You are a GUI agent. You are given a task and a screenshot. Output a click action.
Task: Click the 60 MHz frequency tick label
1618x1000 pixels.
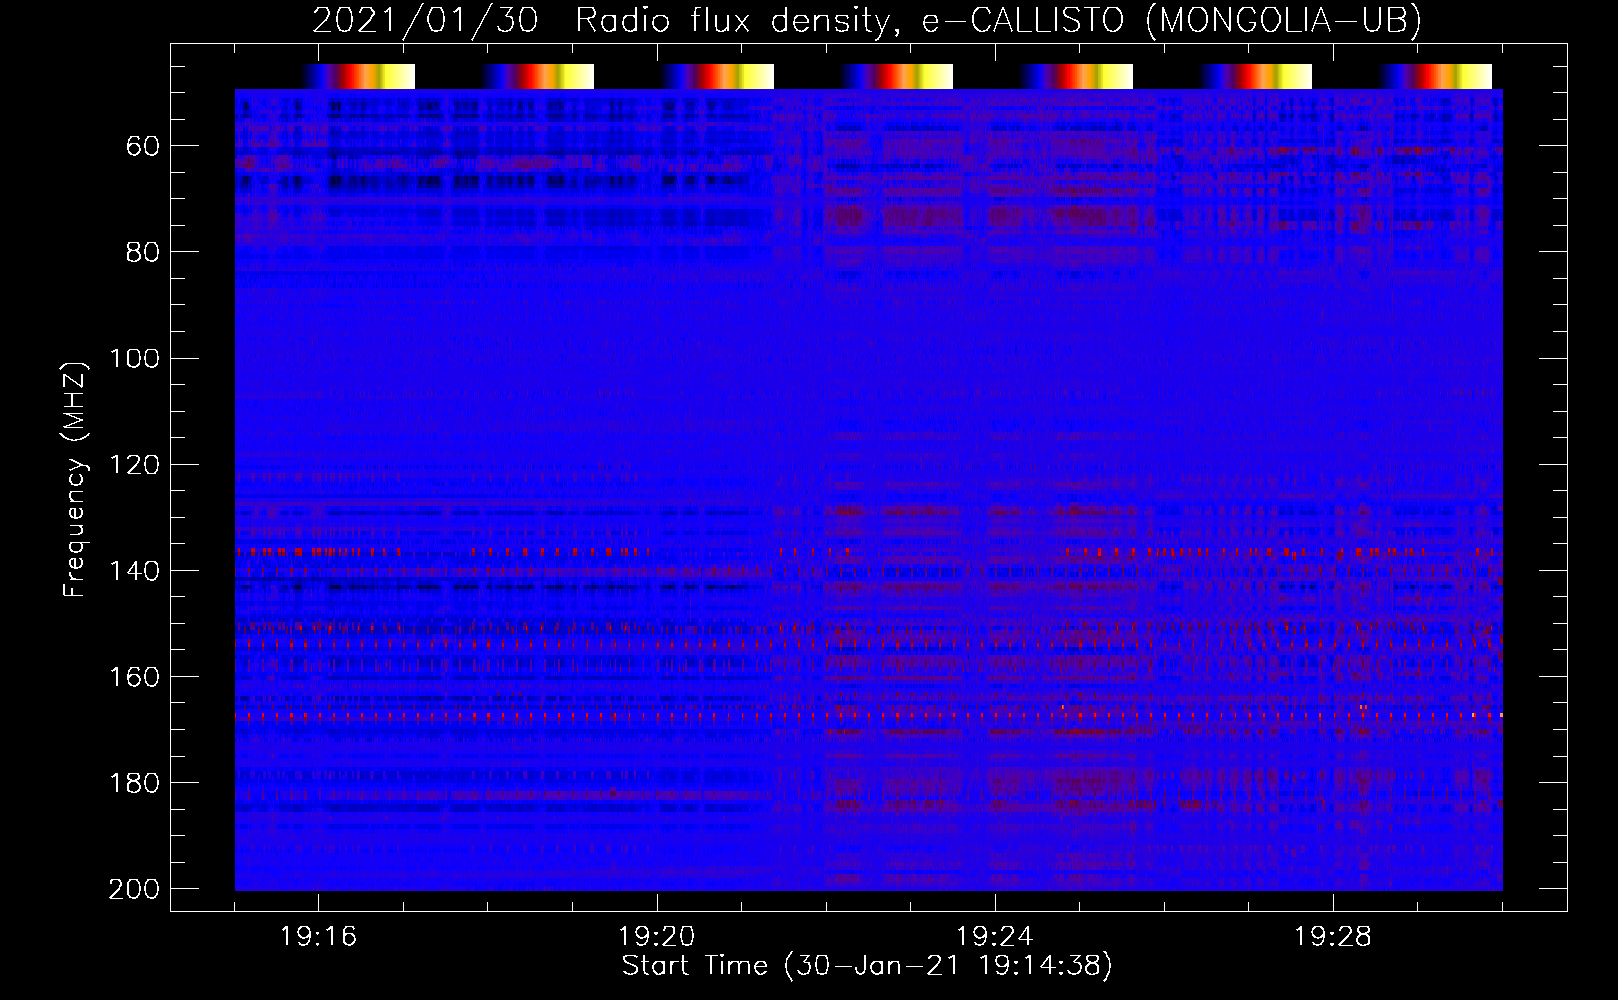[143, 147]
